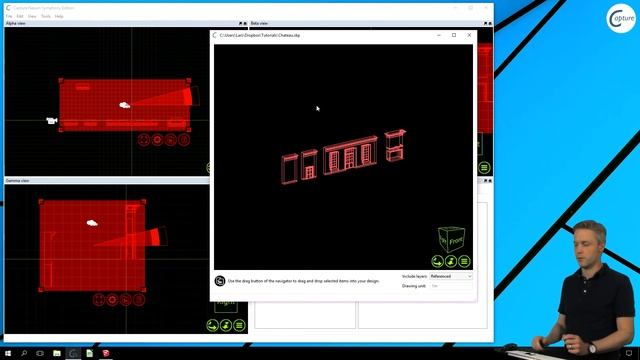Image resolution: width=640 pixels, height=360 pixels.
Task: Click fourth red navigator icon in Gamma view
Action: click(x=139, y=300)
